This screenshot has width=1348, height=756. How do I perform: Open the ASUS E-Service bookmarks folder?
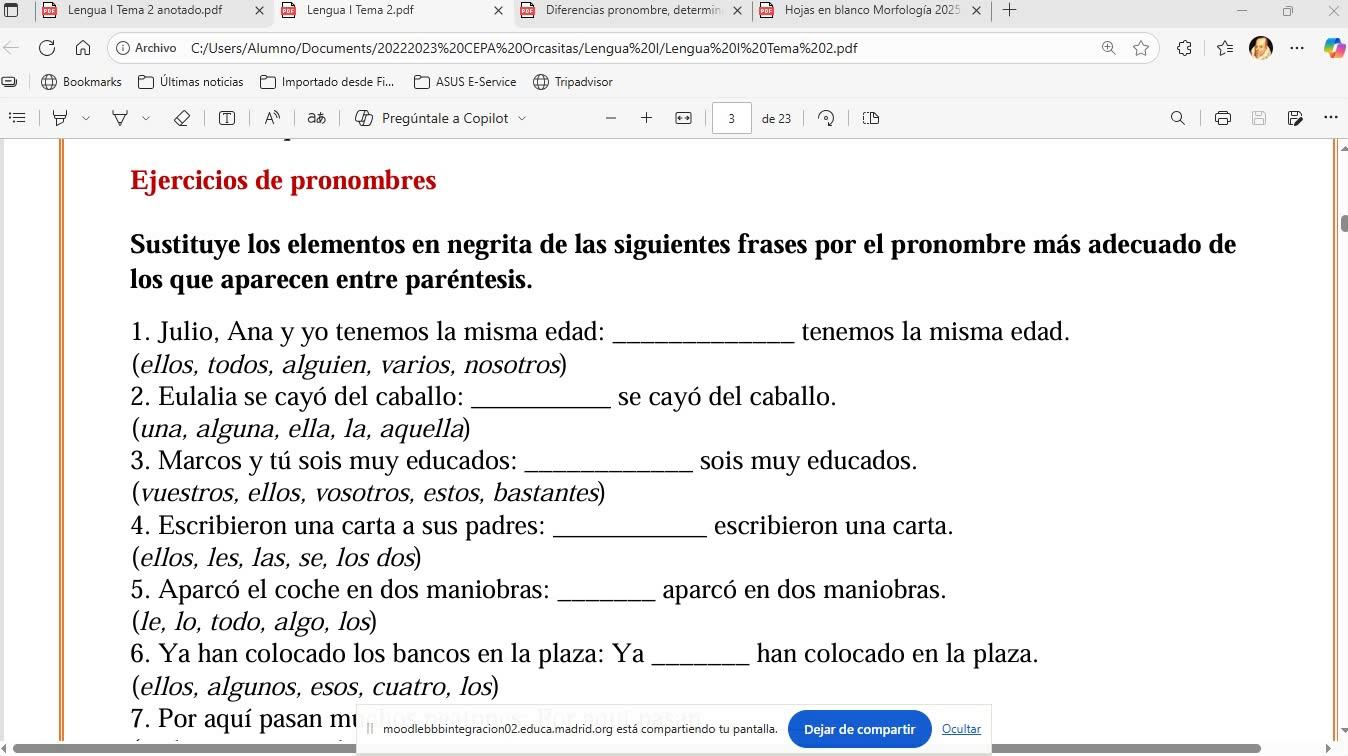(465, 82)
